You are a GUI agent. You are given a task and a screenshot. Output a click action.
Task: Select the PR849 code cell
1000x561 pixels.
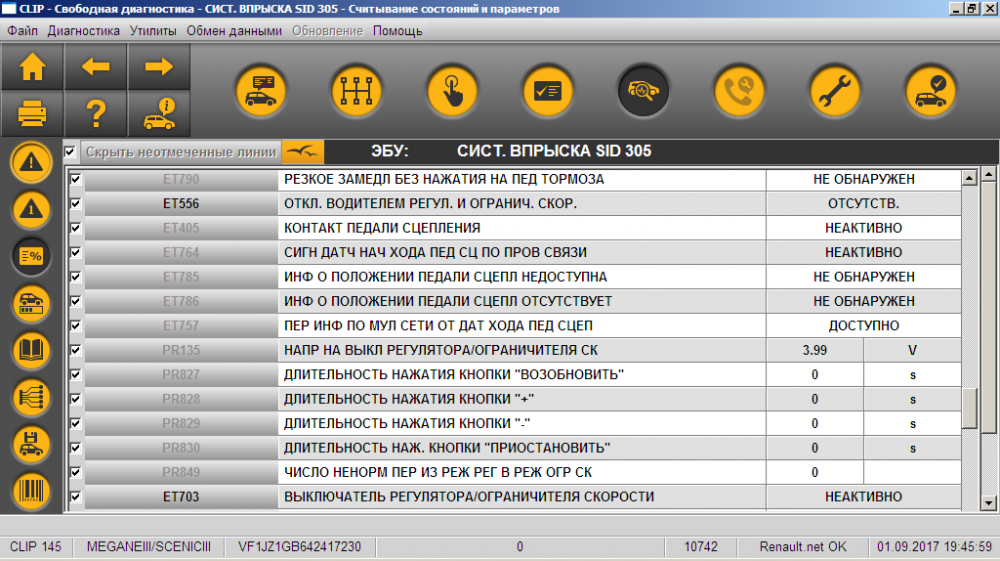point(181,472)
